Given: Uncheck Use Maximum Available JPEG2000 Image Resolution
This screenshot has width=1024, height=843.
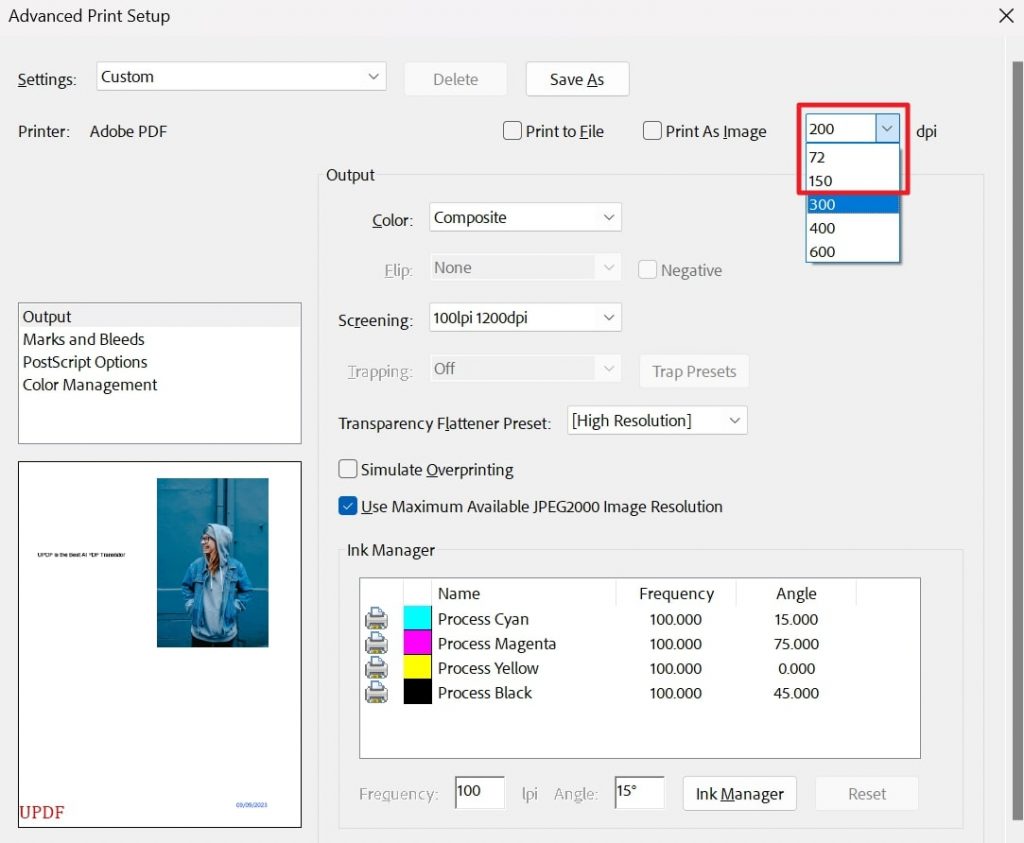Looking at the screenshot, I should 348,506.
